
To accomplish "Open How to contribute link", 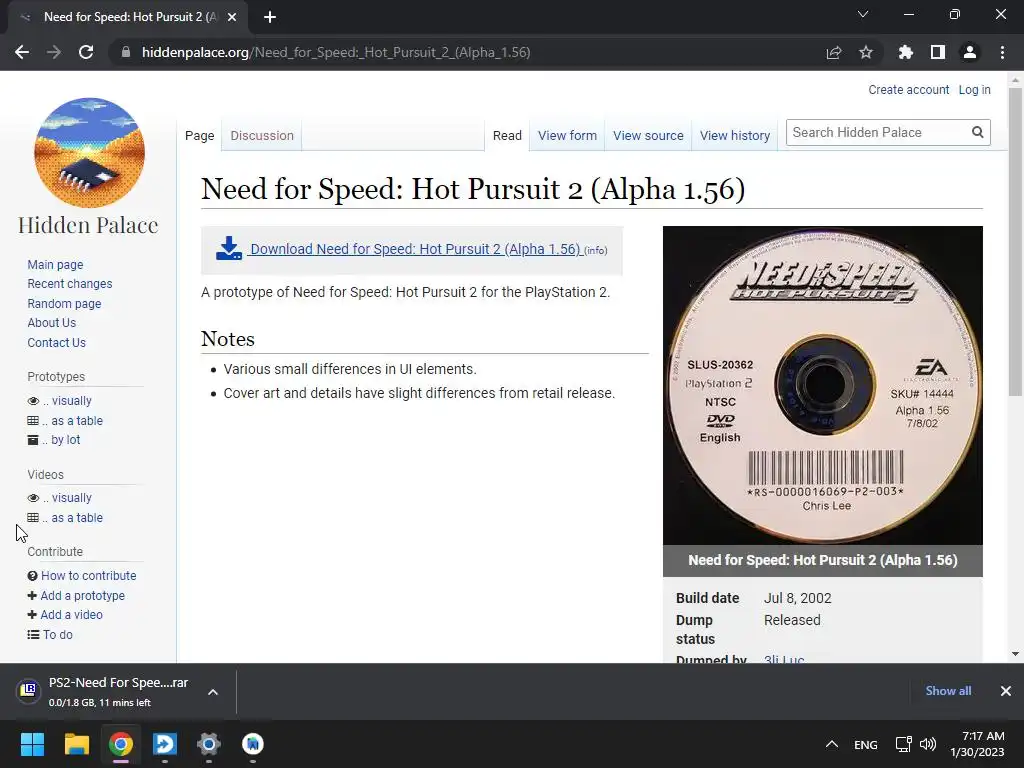I will point(88,575).
